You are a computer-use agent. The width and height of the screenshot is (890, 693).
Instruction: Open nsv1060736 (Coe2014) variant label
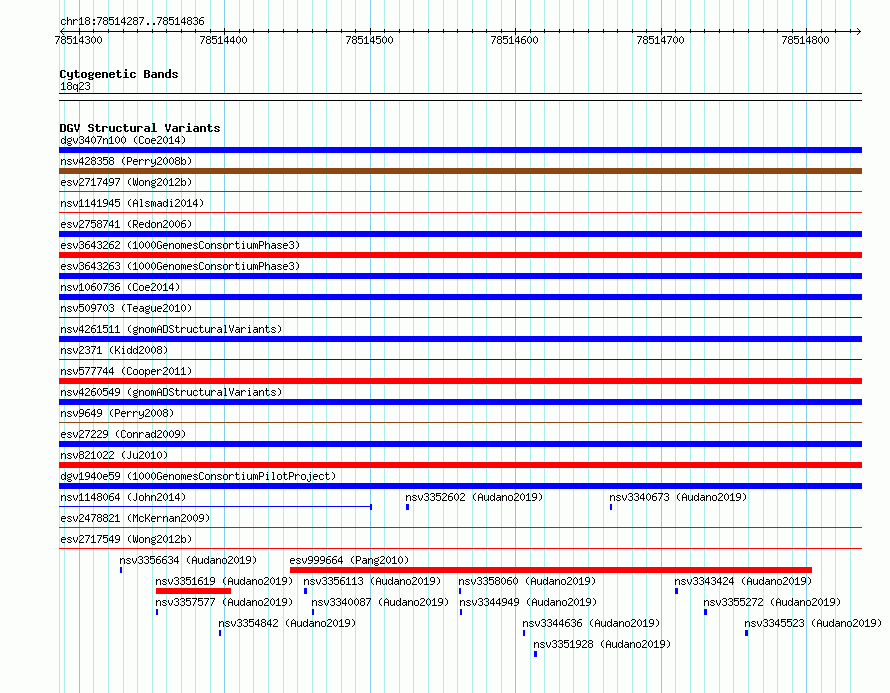coord(120,287)
